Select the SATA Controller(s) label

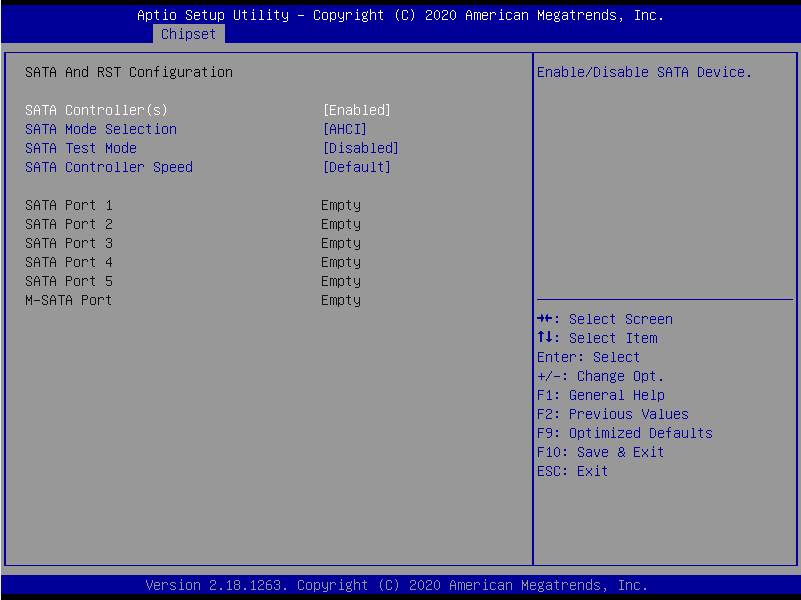click(96, 110)
